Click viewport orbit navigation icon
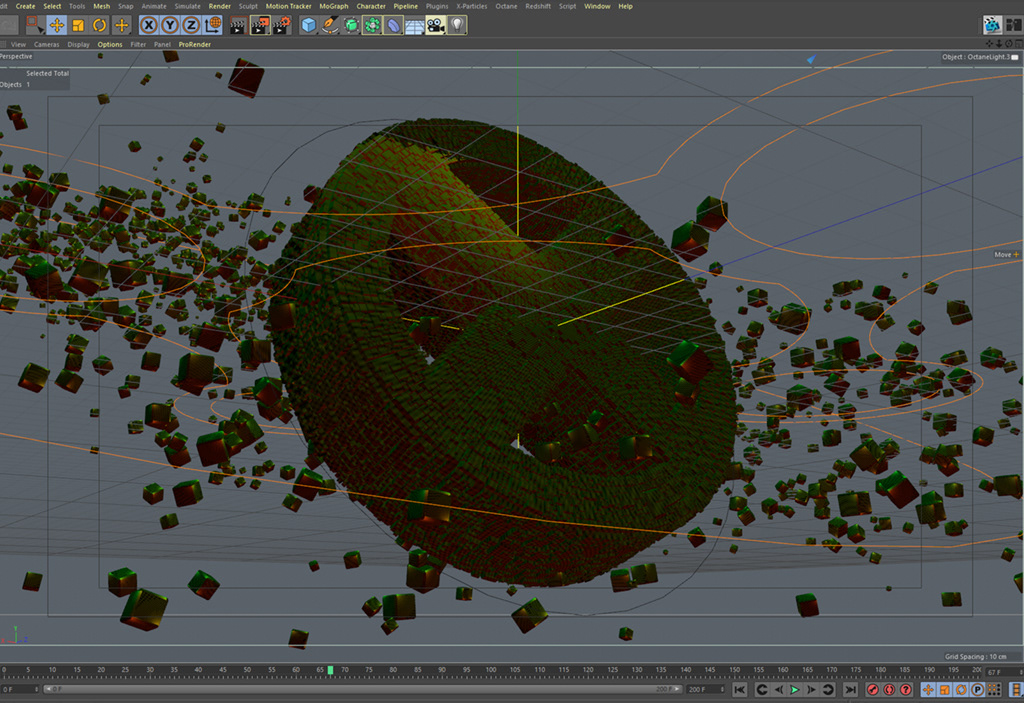1024x703 pixels. tap(1009, 44)
